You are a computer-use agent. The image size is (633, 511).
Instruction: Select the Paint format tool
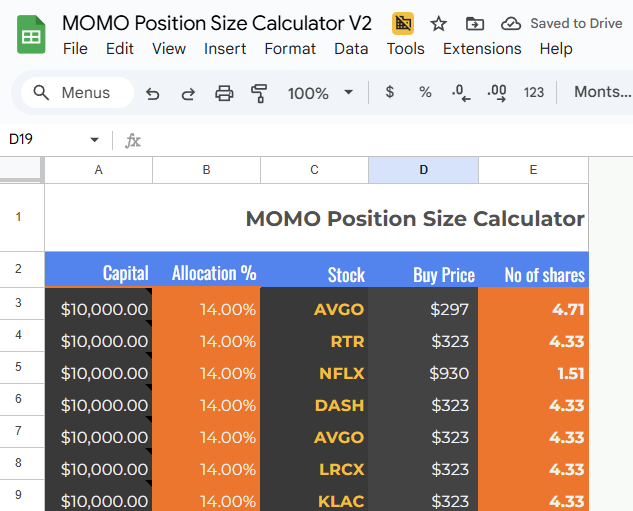coord(259,93)
